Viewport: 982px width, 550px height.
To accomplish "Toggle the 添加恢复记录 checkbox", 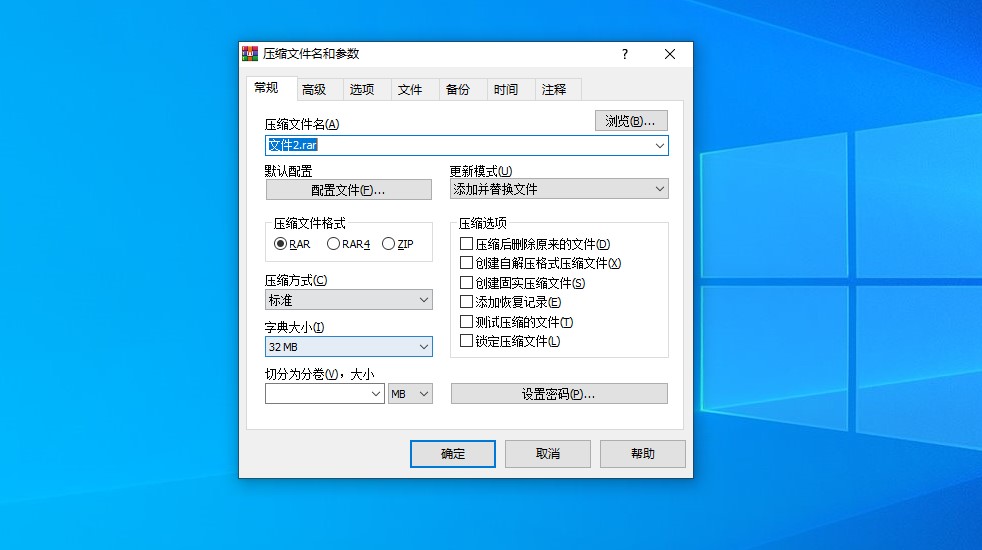I will (x=466, y=302).
